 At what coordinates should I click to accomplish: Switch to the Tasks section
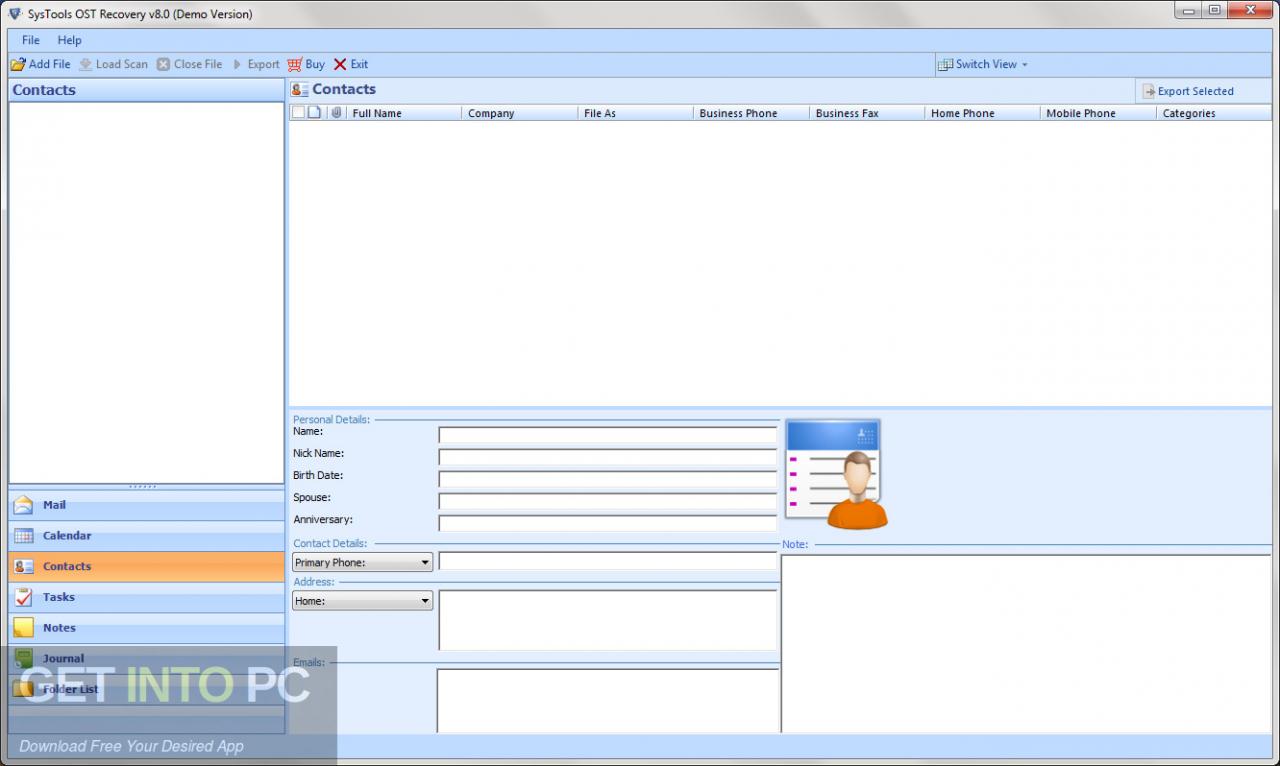click(147, 597)
